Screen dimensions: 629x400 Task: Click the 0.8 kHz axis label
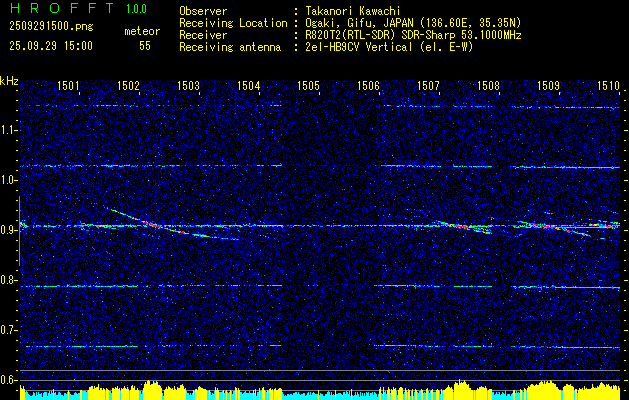pos(7,280)
